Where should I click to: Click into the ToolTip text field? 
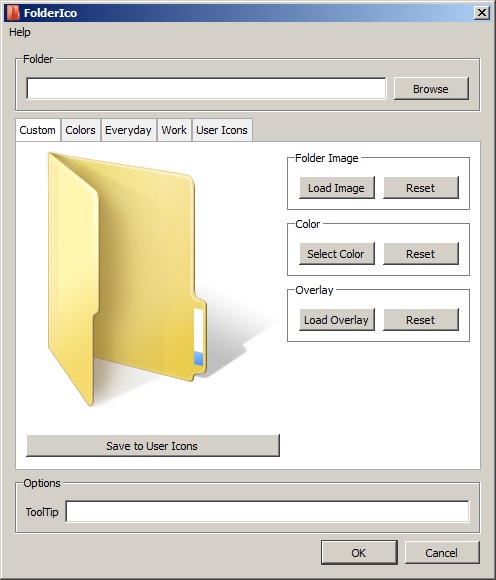267,512
